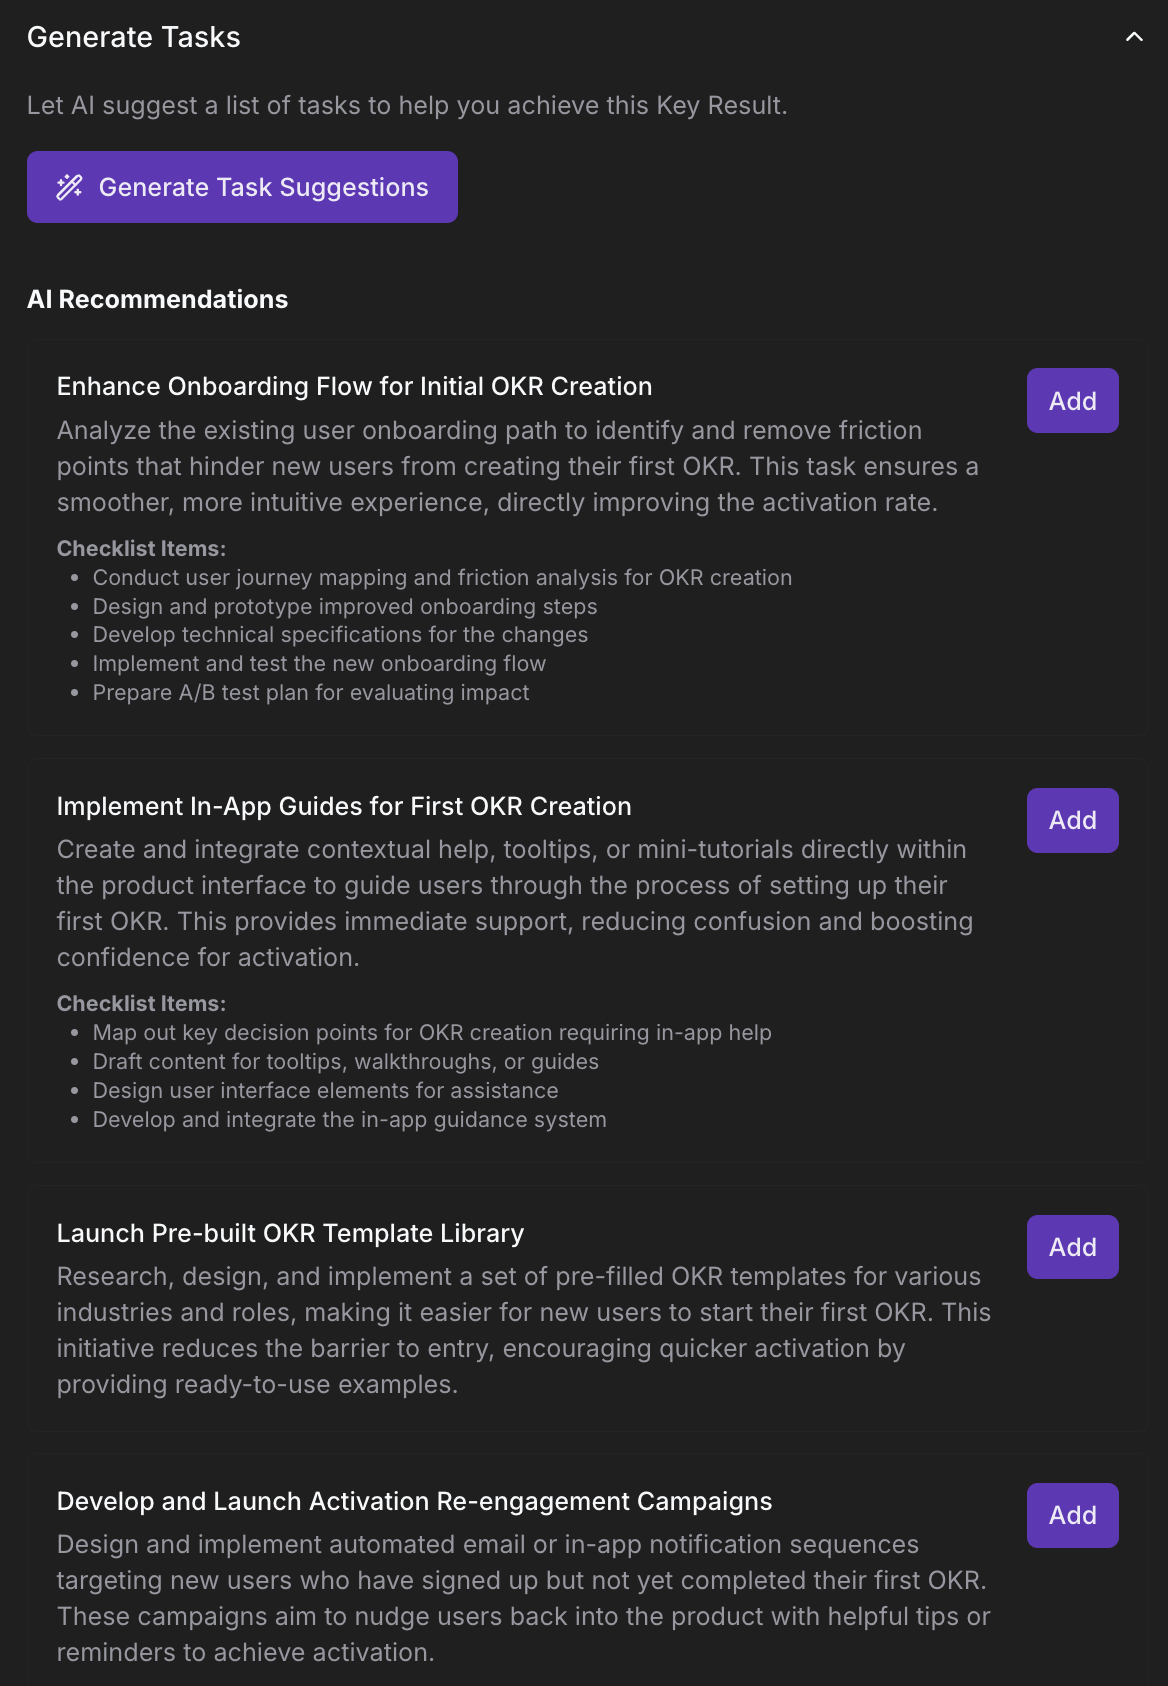This screenshot has height=1686, width=1168.
Task: Click the AI Recommendations heading
Action: click(157, 299)
